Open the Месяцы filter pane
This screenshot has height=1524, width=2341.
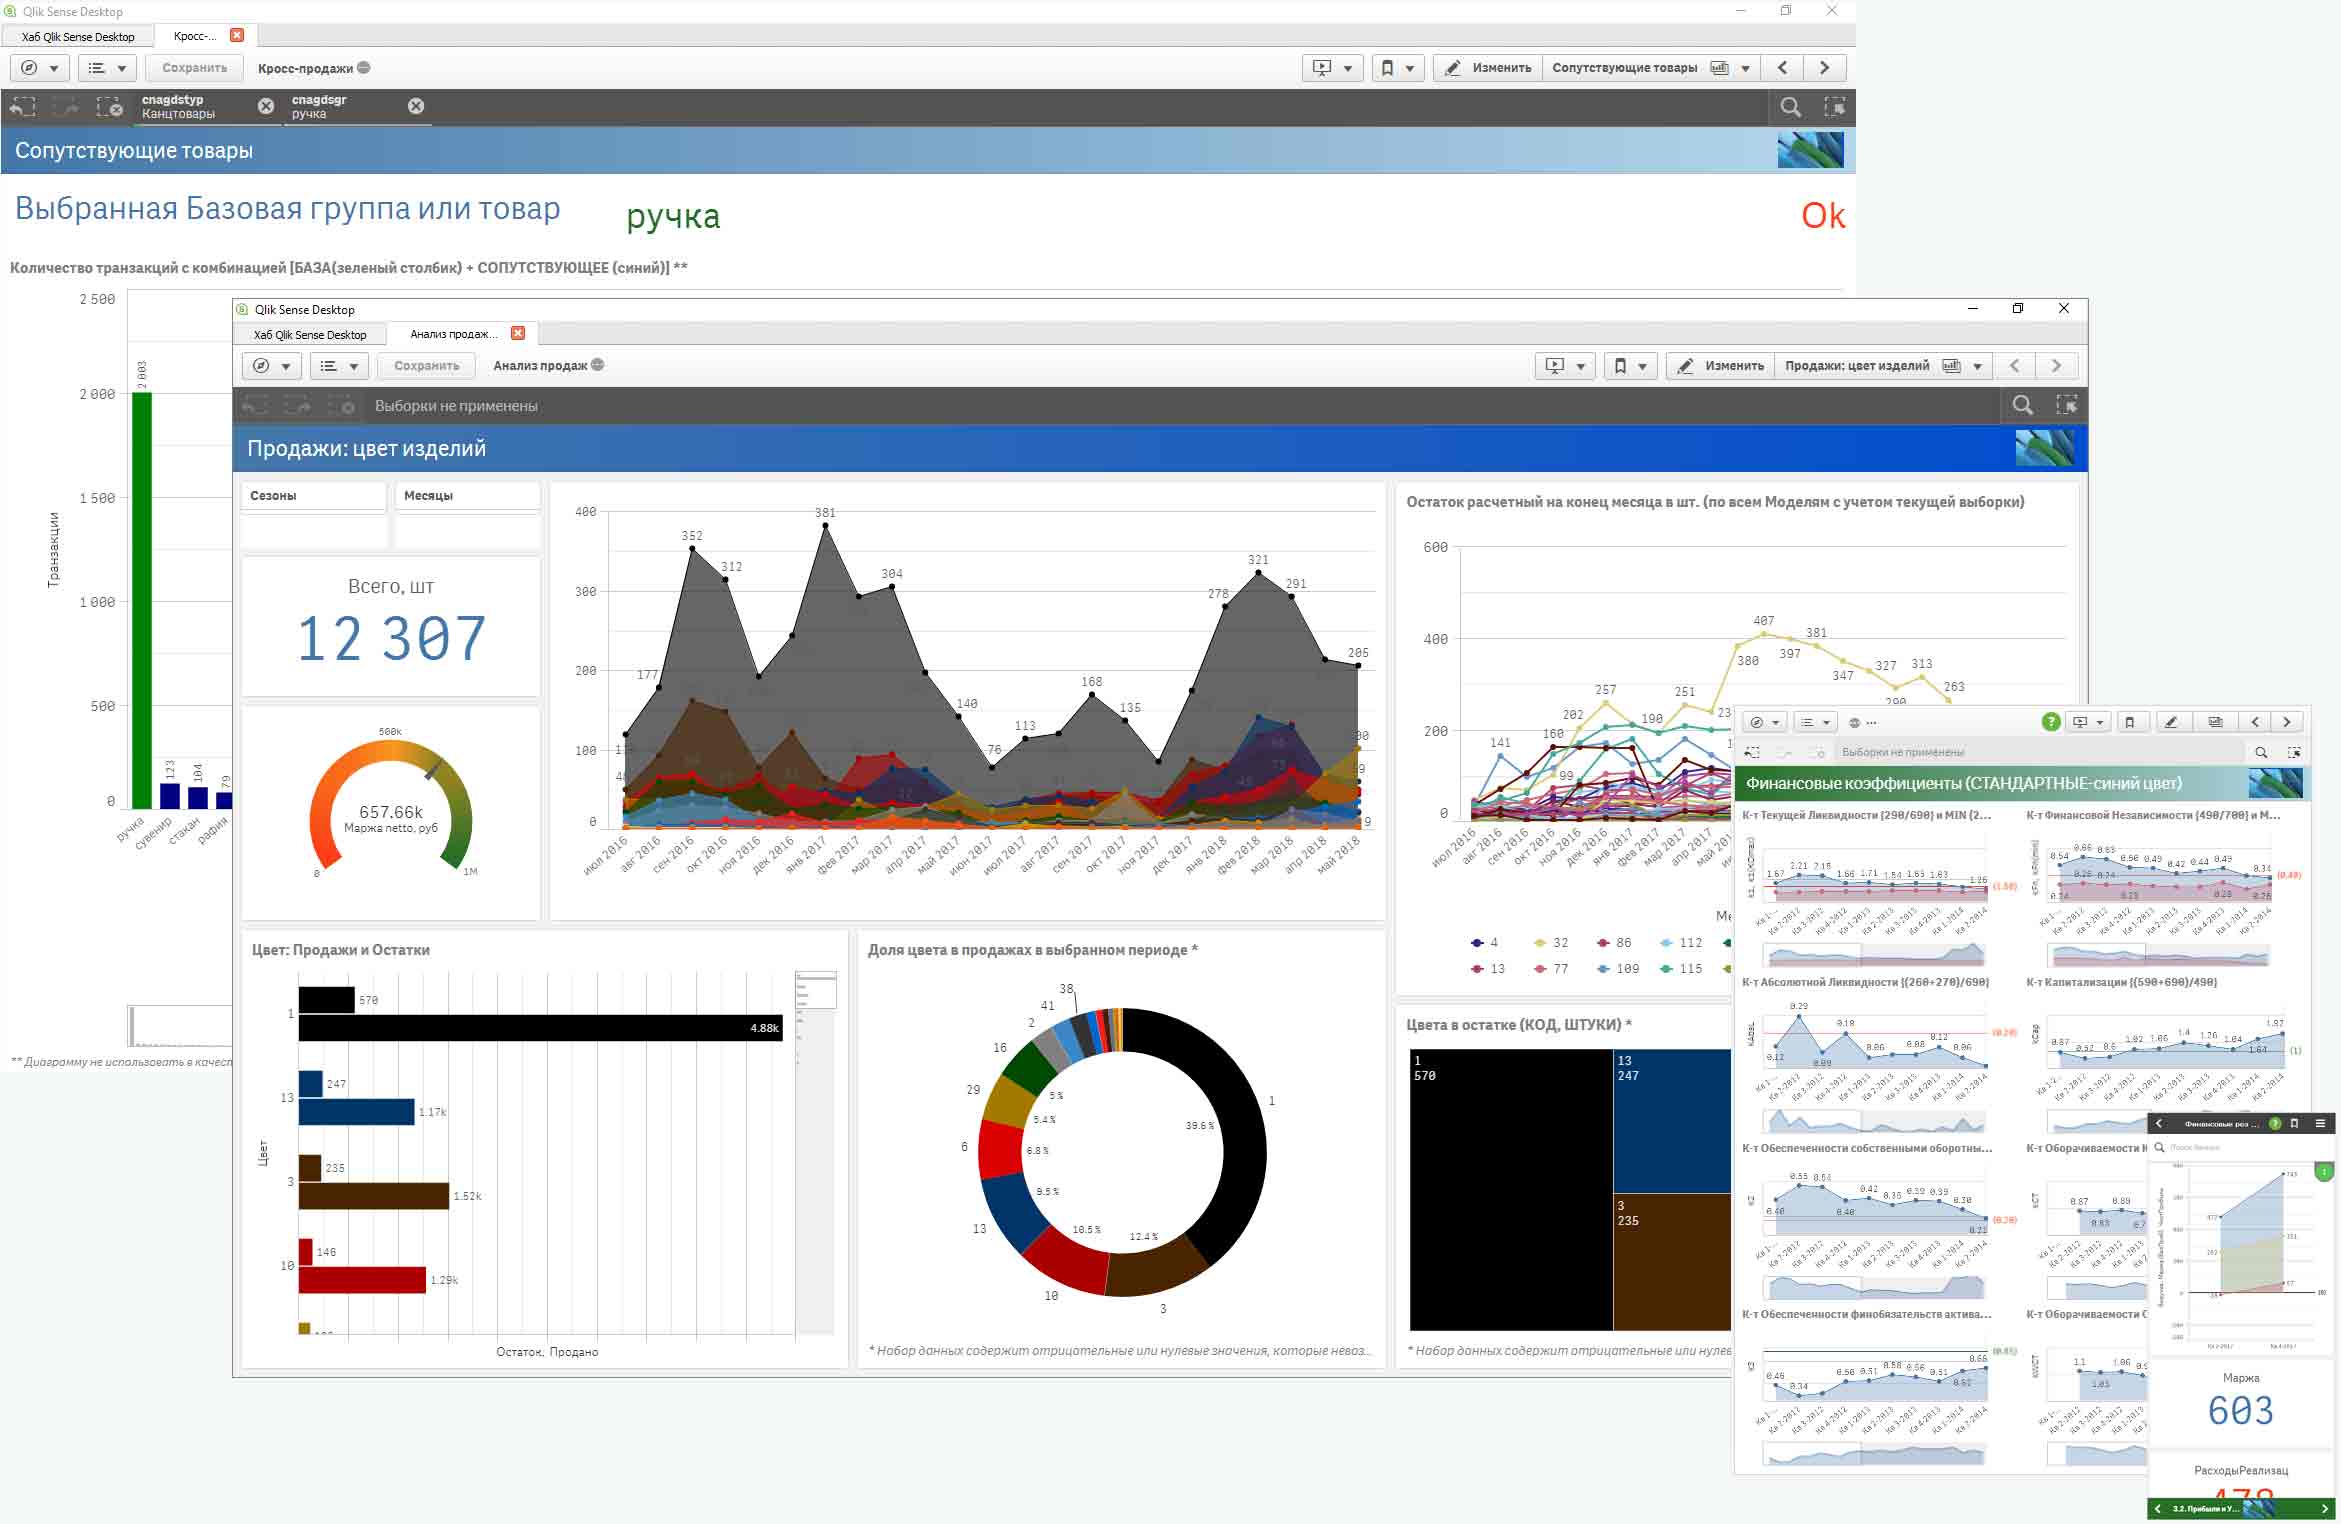(467, 496)
